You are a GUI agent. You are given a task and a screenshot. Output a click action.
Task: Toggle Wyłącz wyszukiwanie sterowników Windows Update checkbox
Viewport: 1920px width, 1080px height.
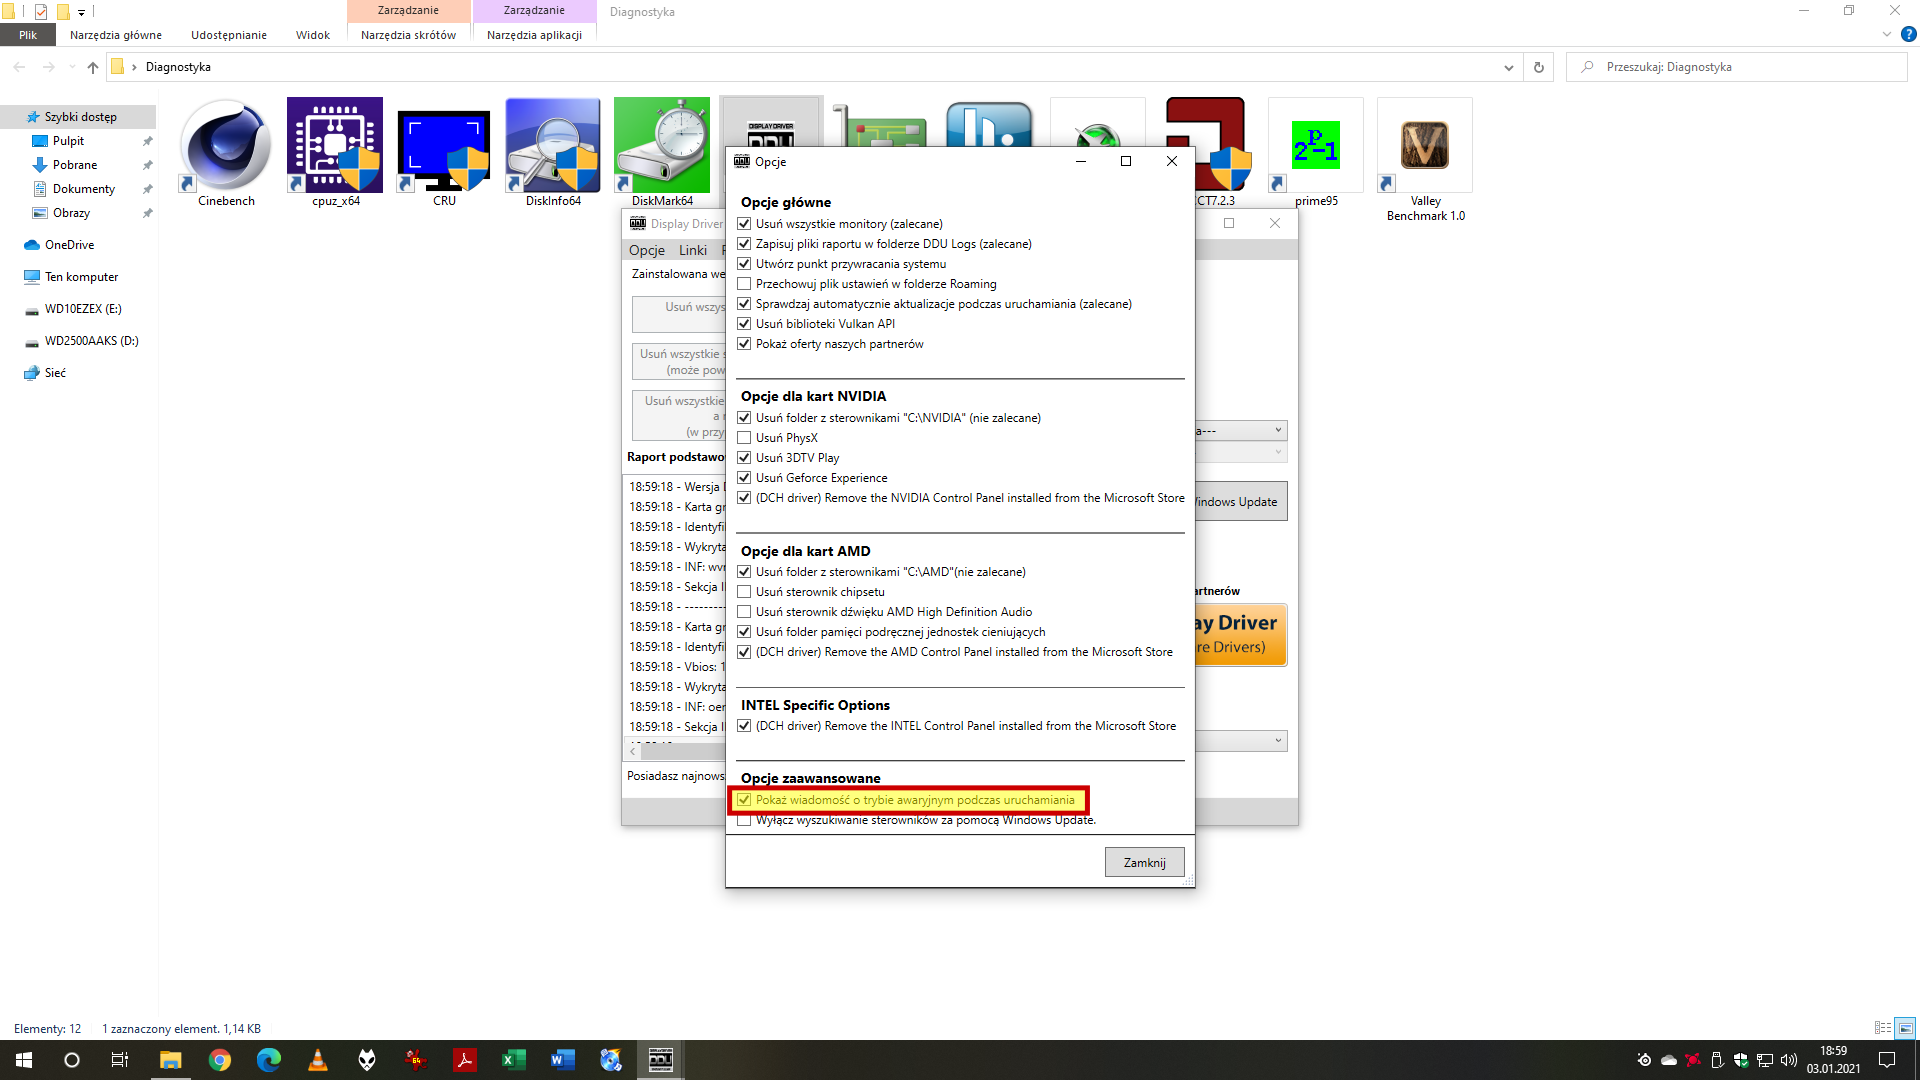[744, 821]
